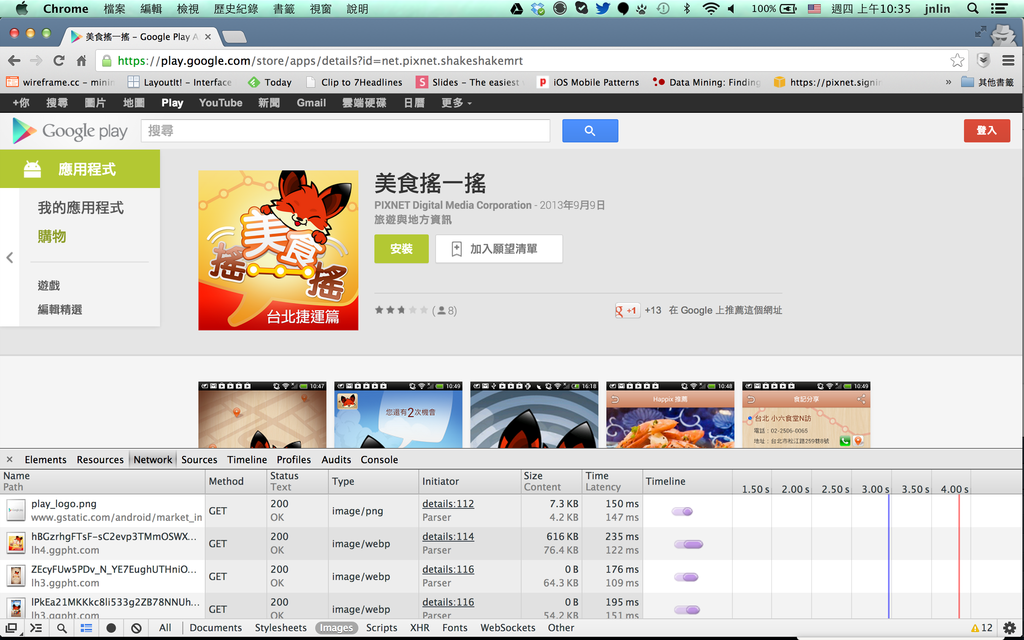1024x640 pixels.
Task: Open the Google Drive menu bar icon
Action: click(516, 8)
